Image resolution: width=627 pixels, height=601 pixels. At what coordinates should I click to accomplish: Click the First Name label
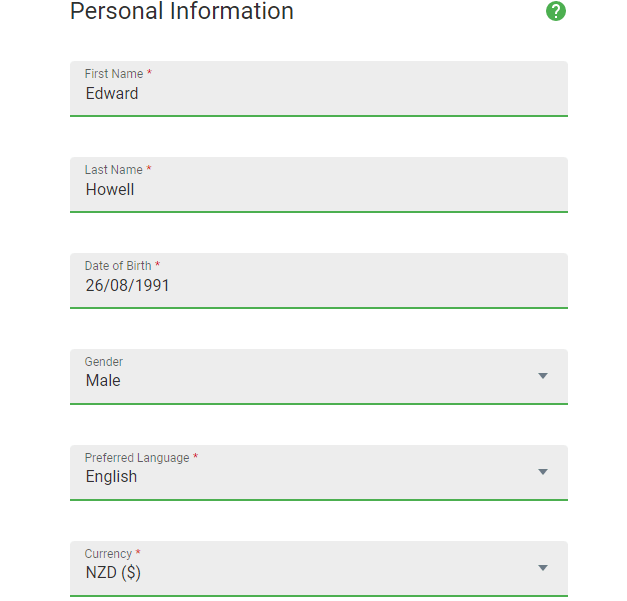(x=114, y=74)
